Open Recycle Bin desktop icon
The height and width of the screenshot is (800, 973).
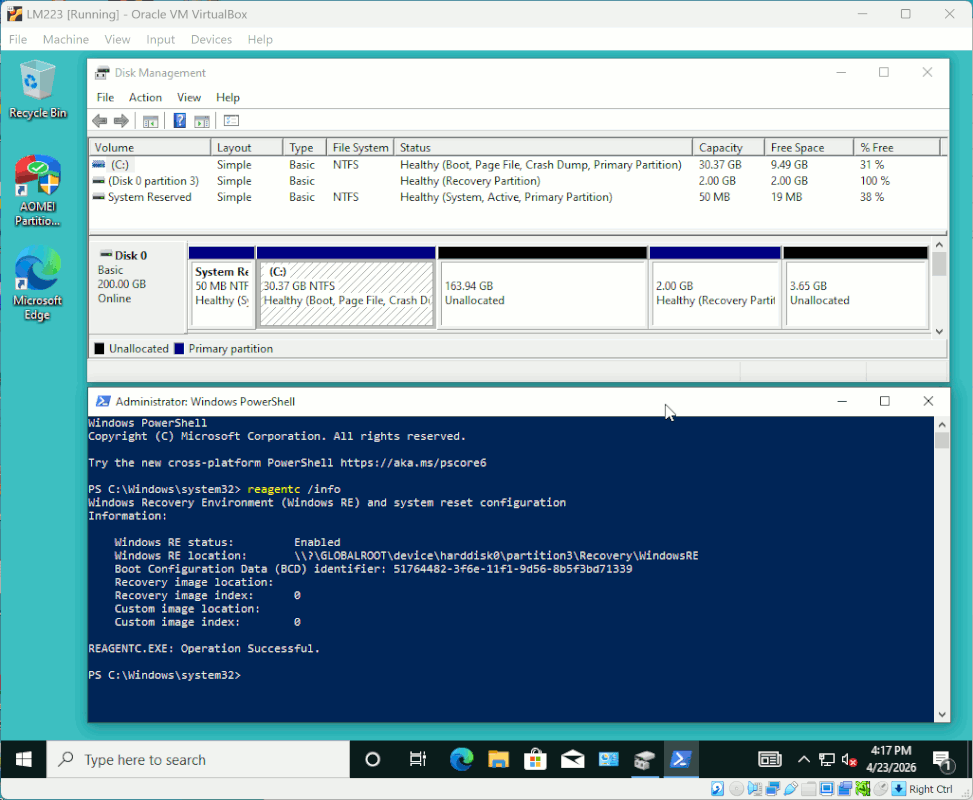point(38,89)
